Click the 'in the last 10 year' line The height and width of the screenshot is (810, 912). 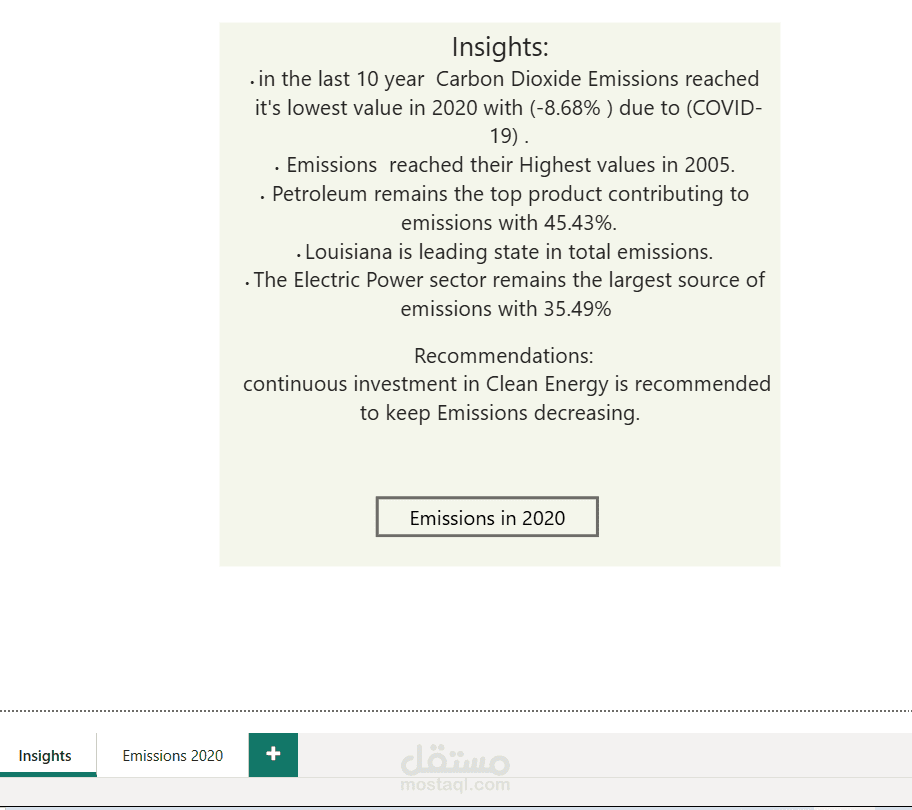click(x=505, y=79)
